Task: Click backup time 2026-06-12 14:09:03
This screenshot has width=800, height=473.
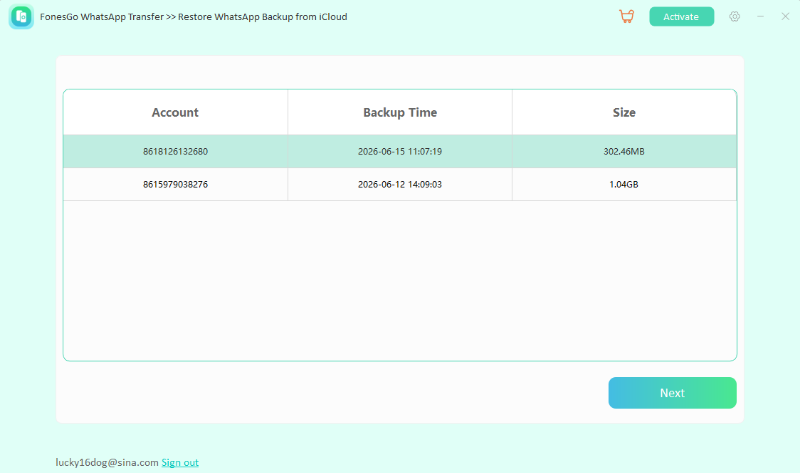Action: coord(399,184)
